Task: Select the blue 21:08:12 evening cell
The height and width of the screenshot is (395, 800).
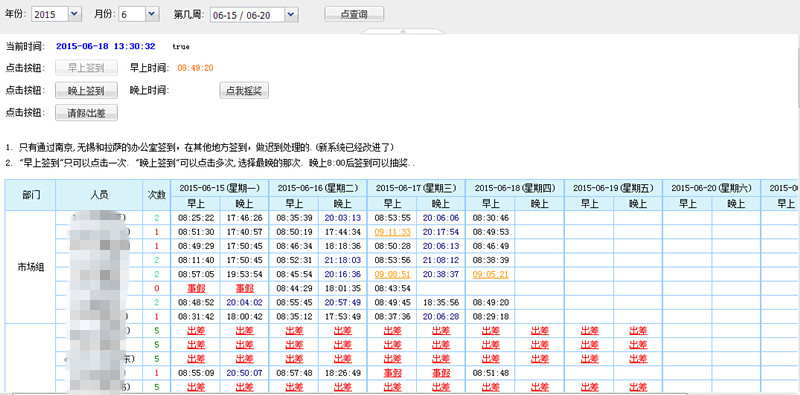Action: [x=441, y=260]
